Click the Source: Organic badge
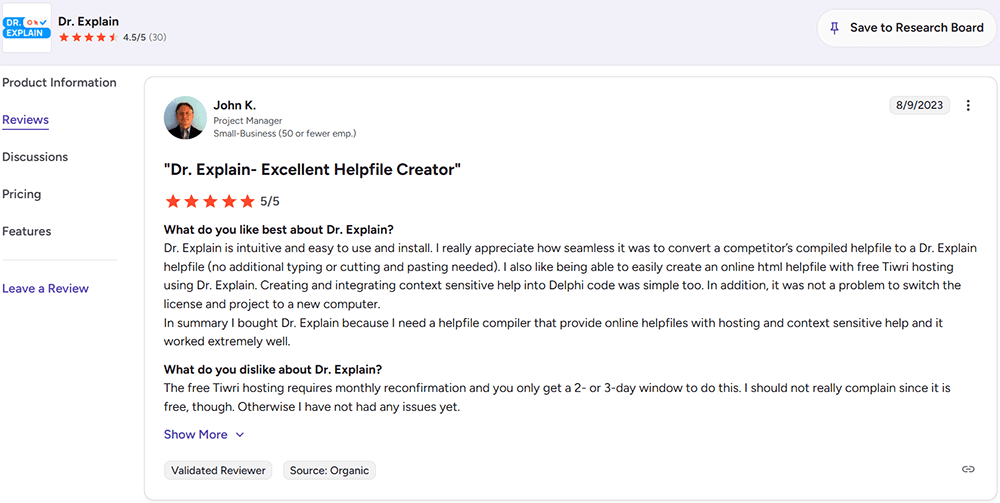Image resolution: width=1000 pixels, height=503 pixels. point(329,470)
